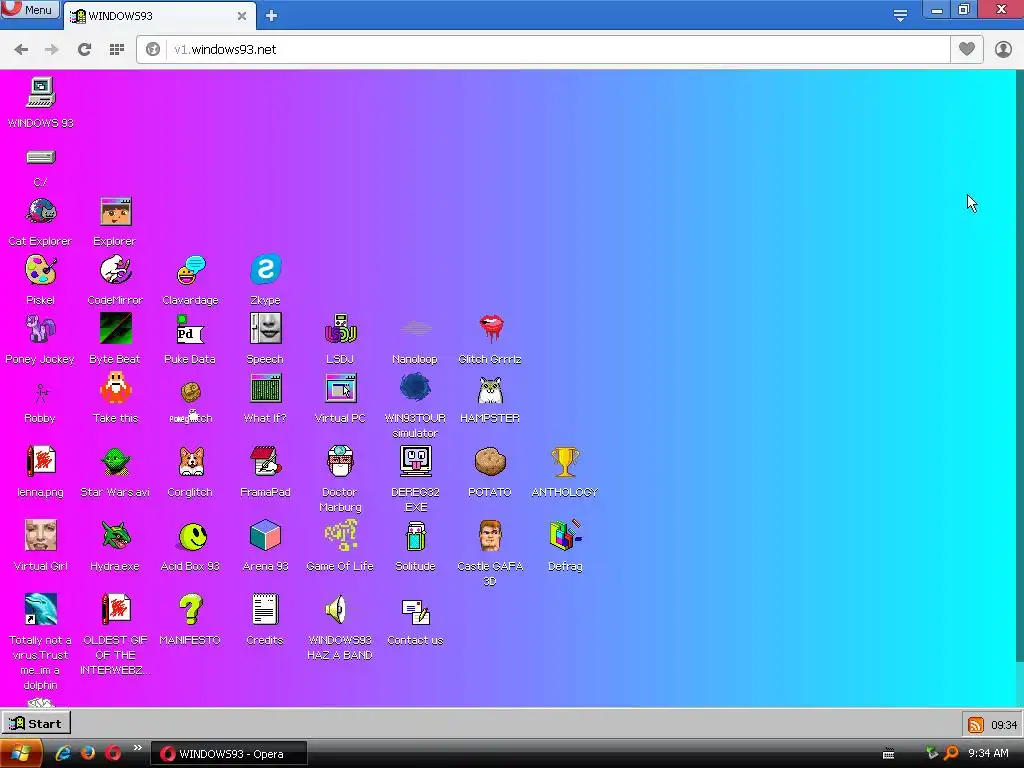
Task: Open Clavardage chat icon
Action: pos(190,270)
